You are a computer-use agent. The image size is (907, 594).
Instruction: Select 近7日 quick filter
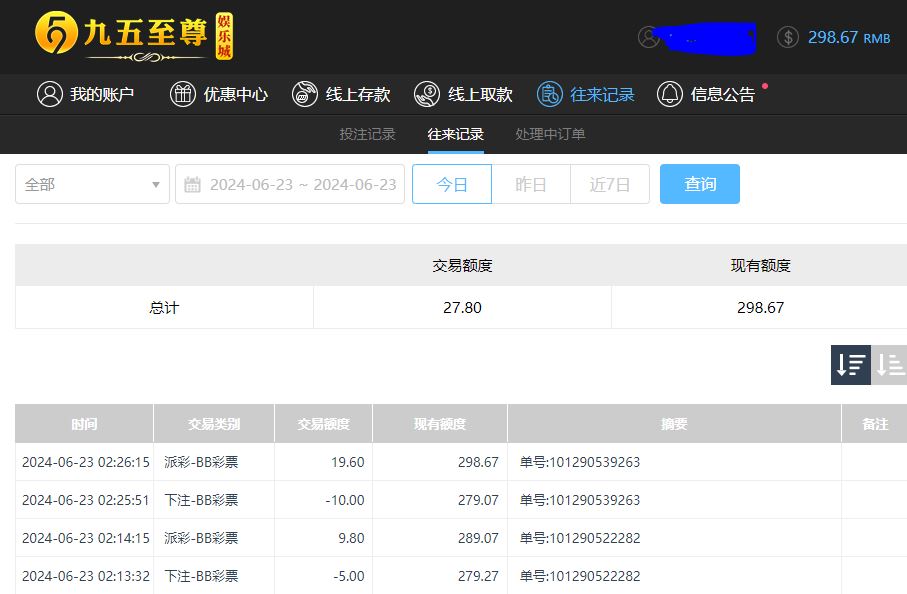610,184
